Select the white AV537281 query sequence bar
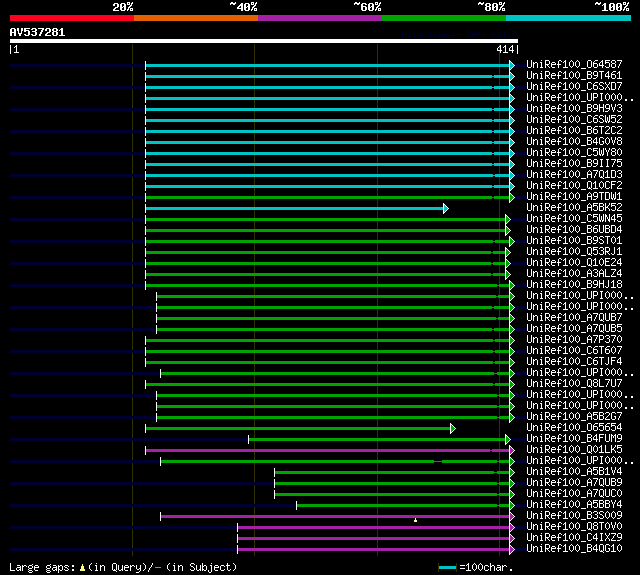Image resolution: width=640 pixels, height=575 pixels. pos(264,41)
